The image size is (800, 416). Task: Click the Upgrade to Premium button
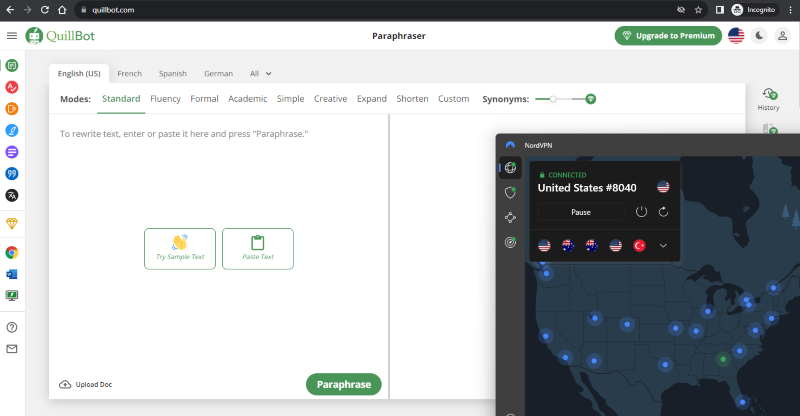point(668,36)
